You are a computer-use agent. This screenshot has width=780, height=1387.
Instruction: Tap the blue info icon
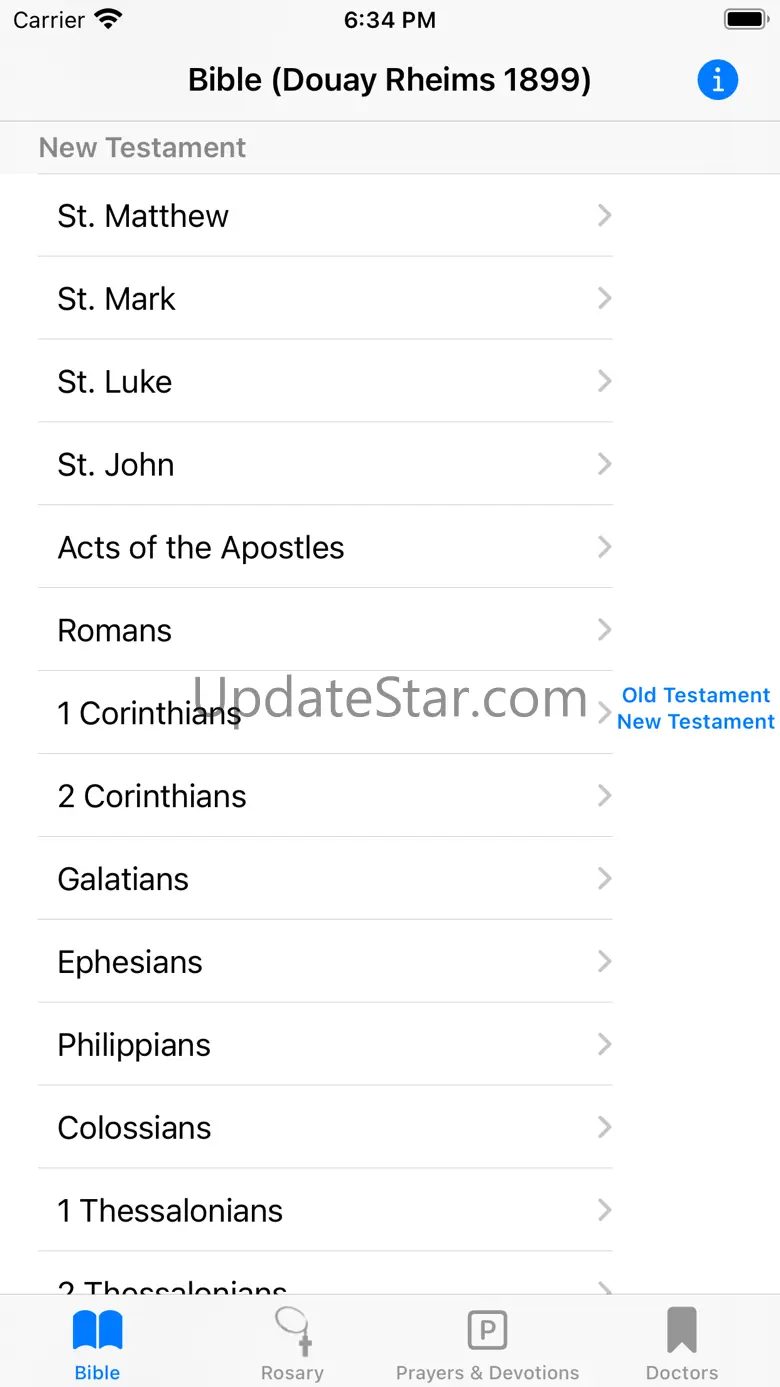pyautogui.click(x=717, y=80)
